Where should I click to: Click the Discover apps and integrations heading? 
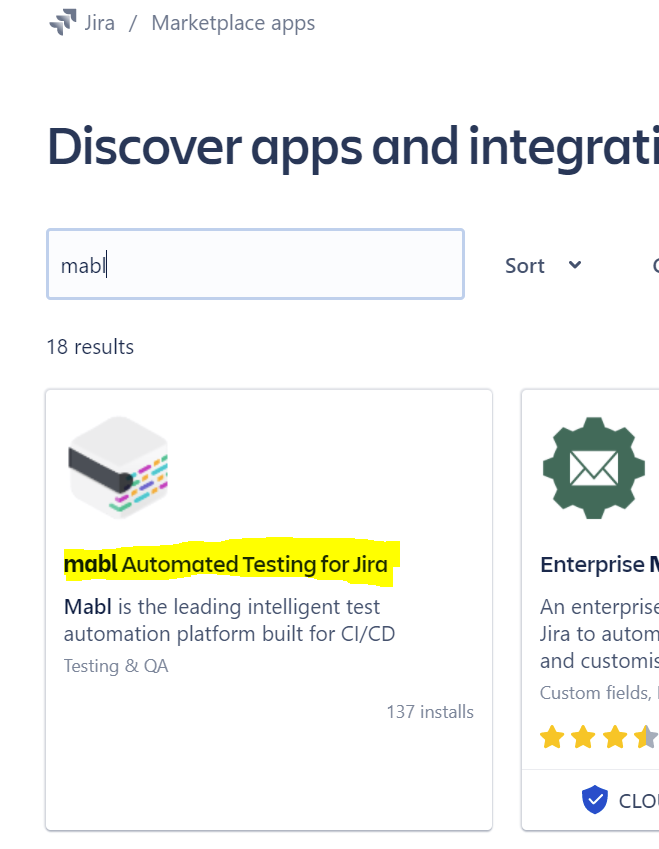point(353,147)
